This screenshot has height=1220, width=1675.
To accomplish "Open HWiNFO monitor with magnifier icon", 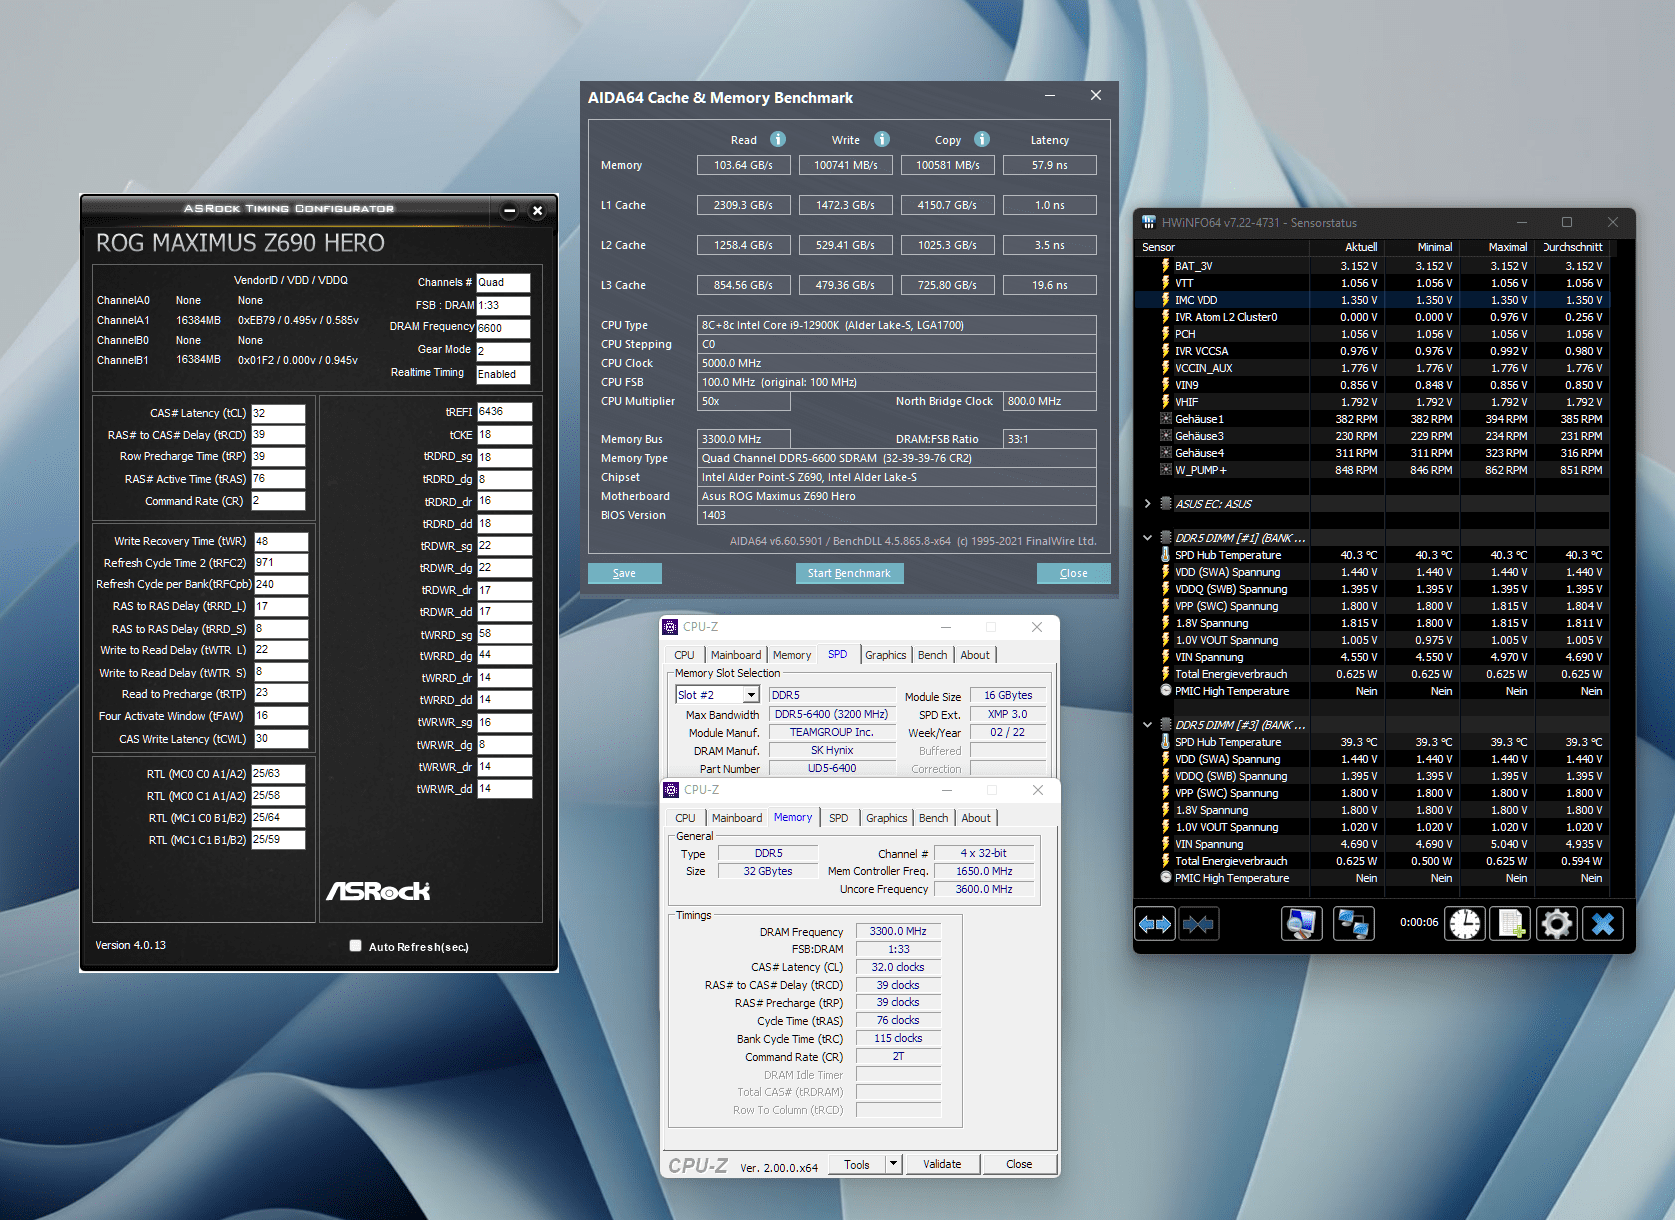I will click(1301, 924).
